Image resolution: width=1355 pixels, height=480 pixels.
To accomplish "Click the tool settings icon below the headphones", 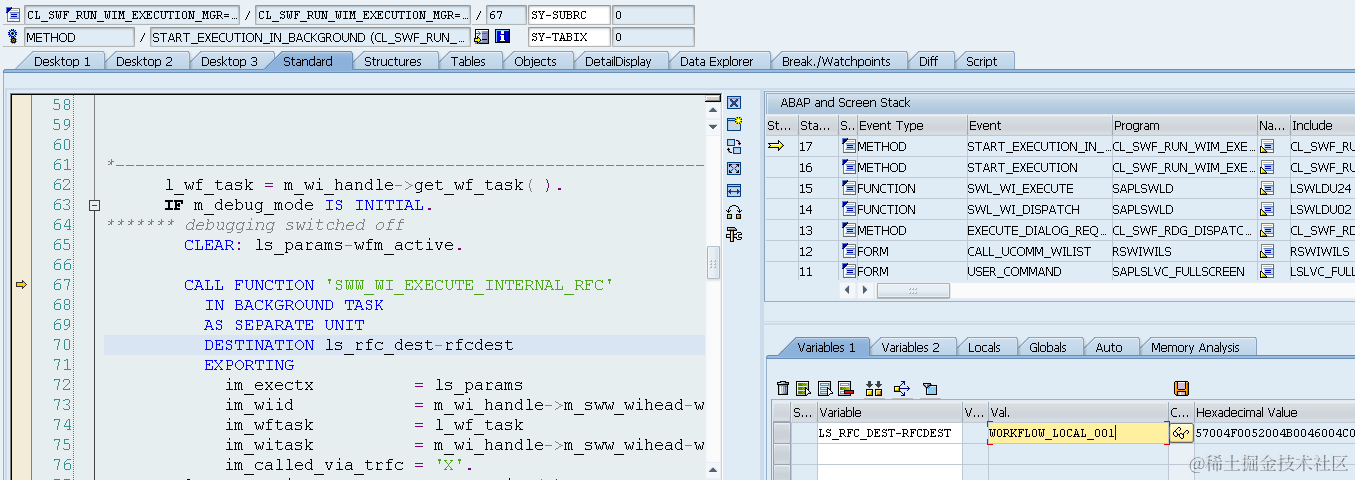I will coord(734,234).
